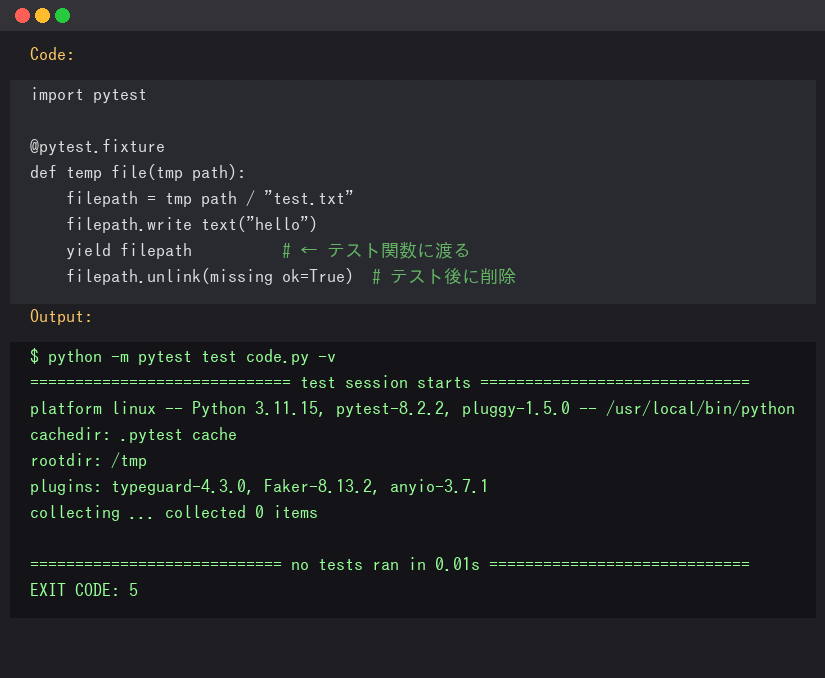Click the '@pytest.fixture' decorator line
The height and width of the screenshot is (678, 825).
point(97,146)
